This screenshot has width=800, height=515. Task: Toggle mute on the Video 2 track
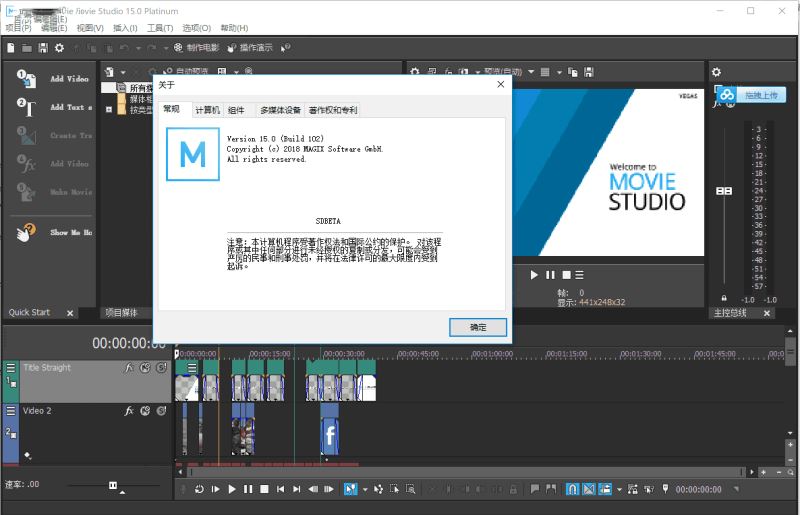click(145, 411)
